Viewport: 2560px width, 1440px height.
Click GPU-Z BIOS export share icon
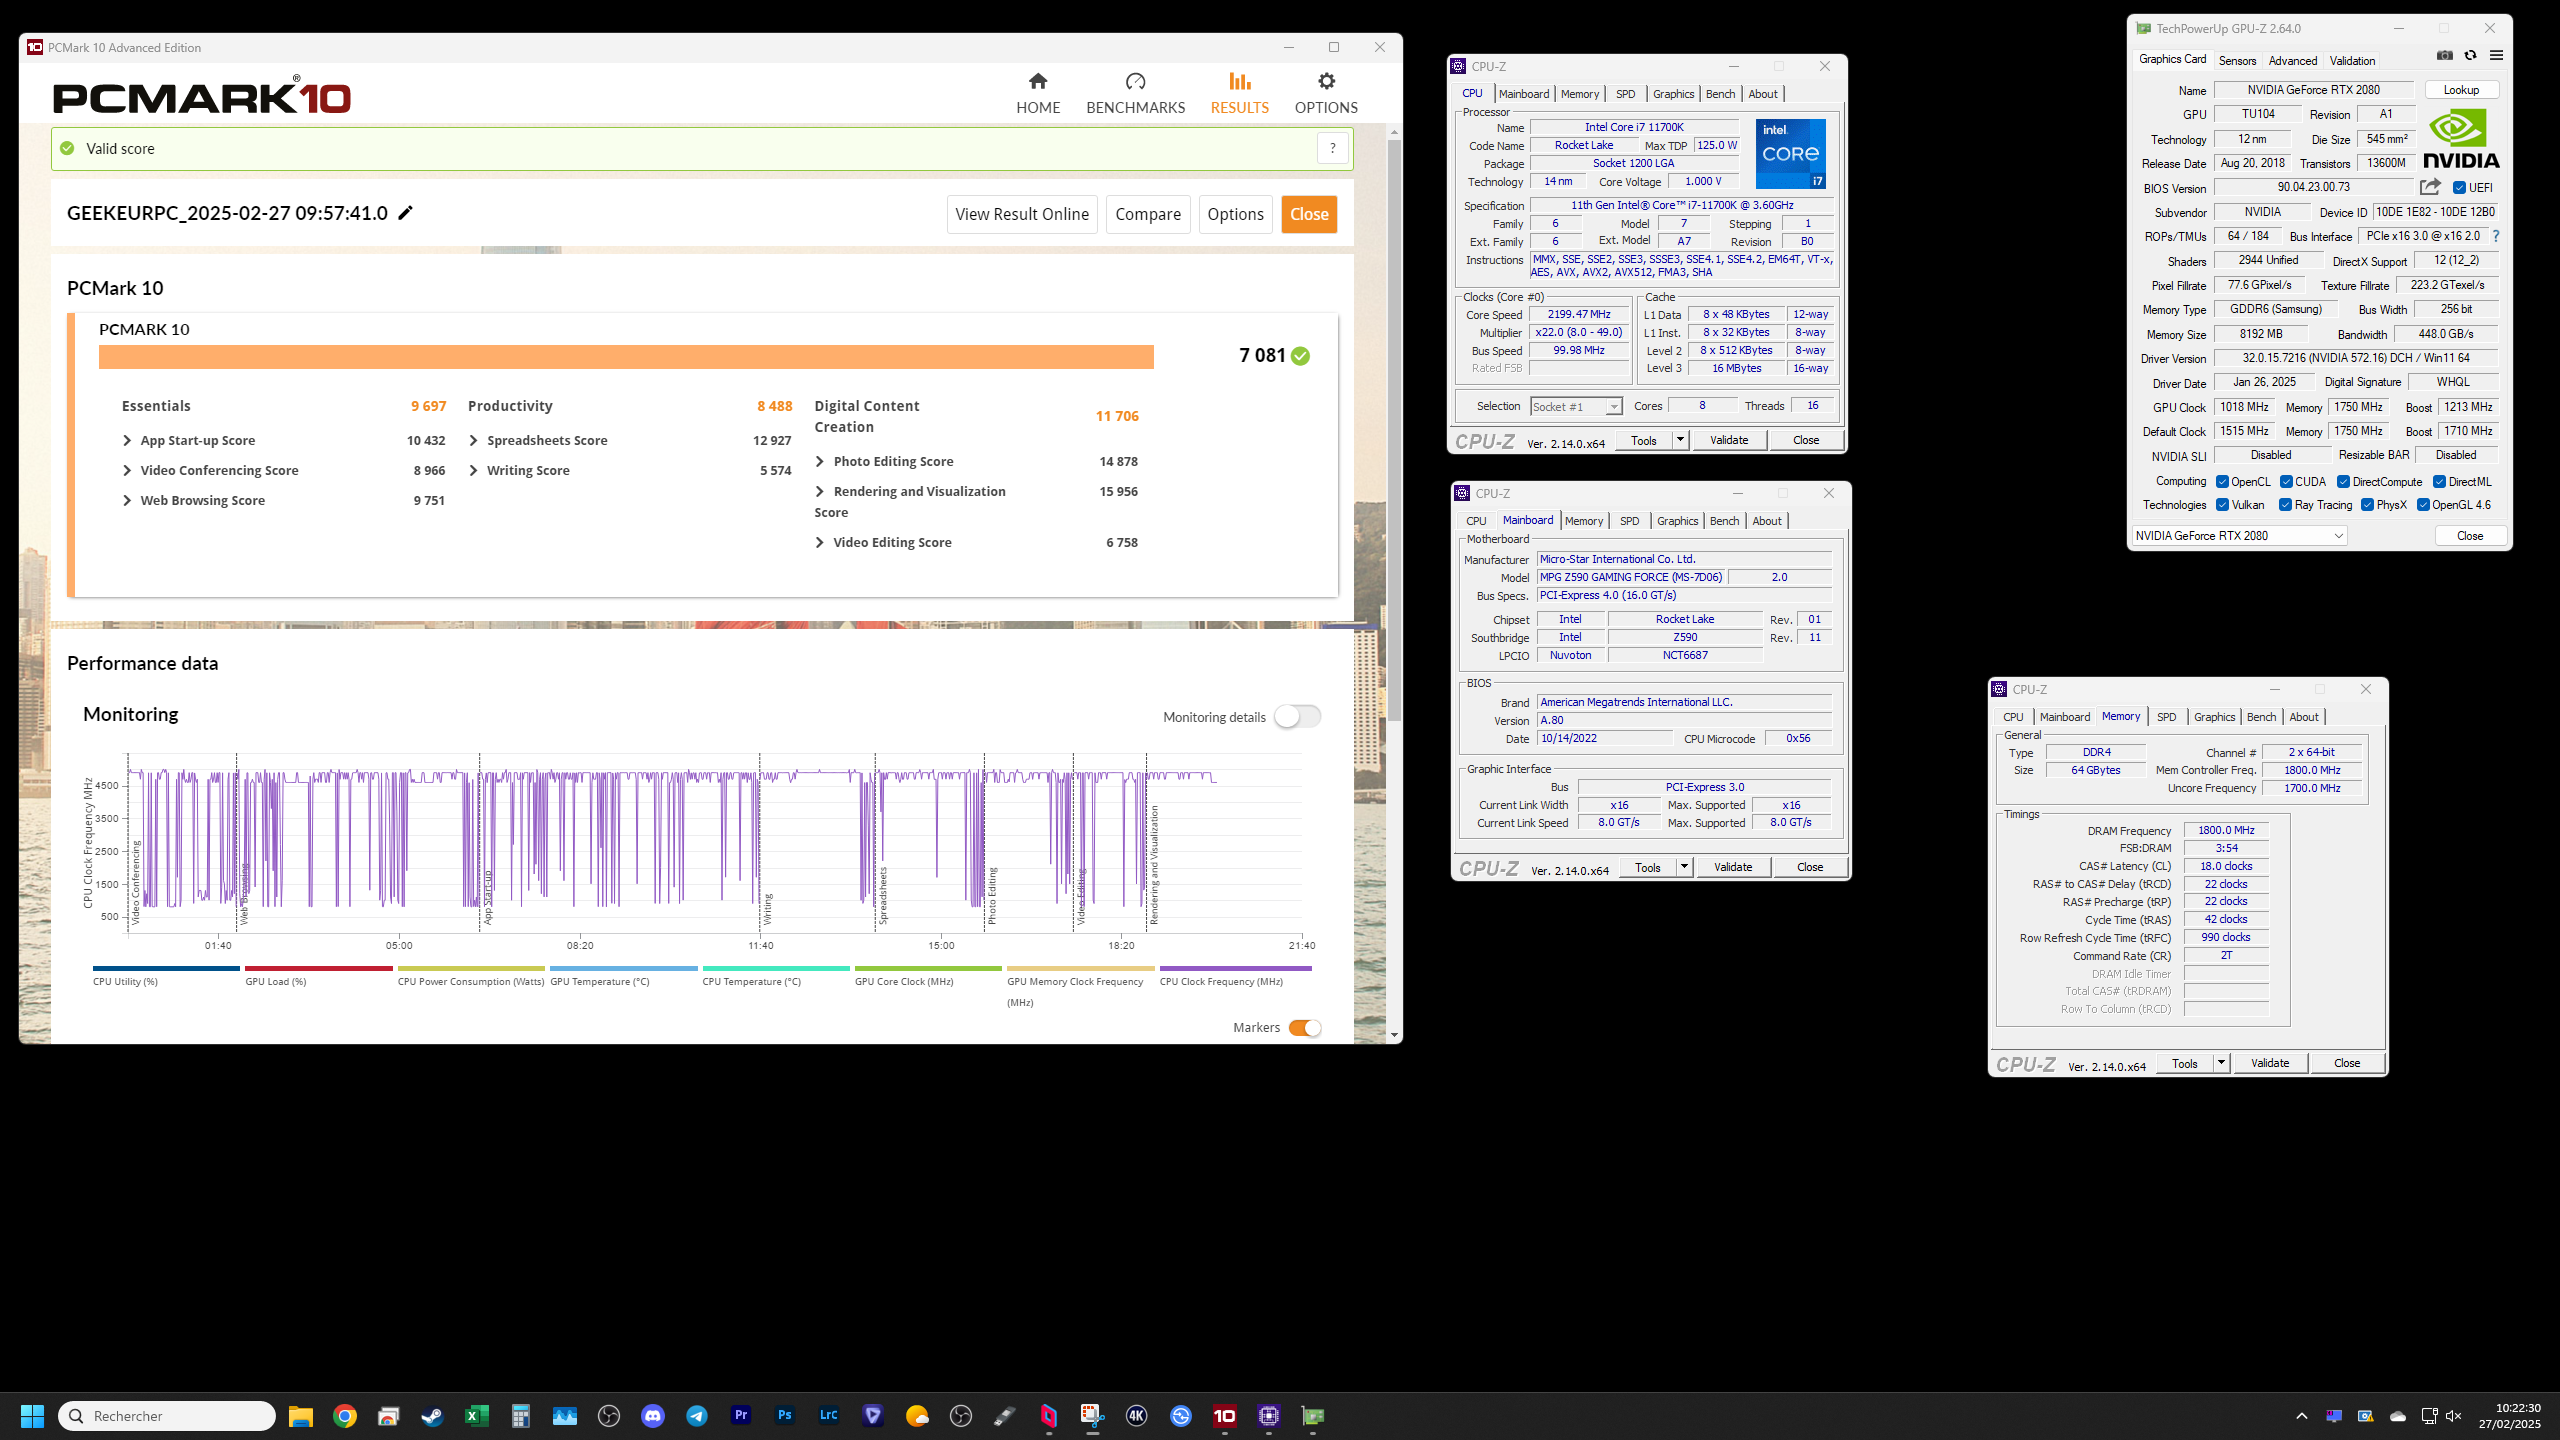pos(2431,187)
